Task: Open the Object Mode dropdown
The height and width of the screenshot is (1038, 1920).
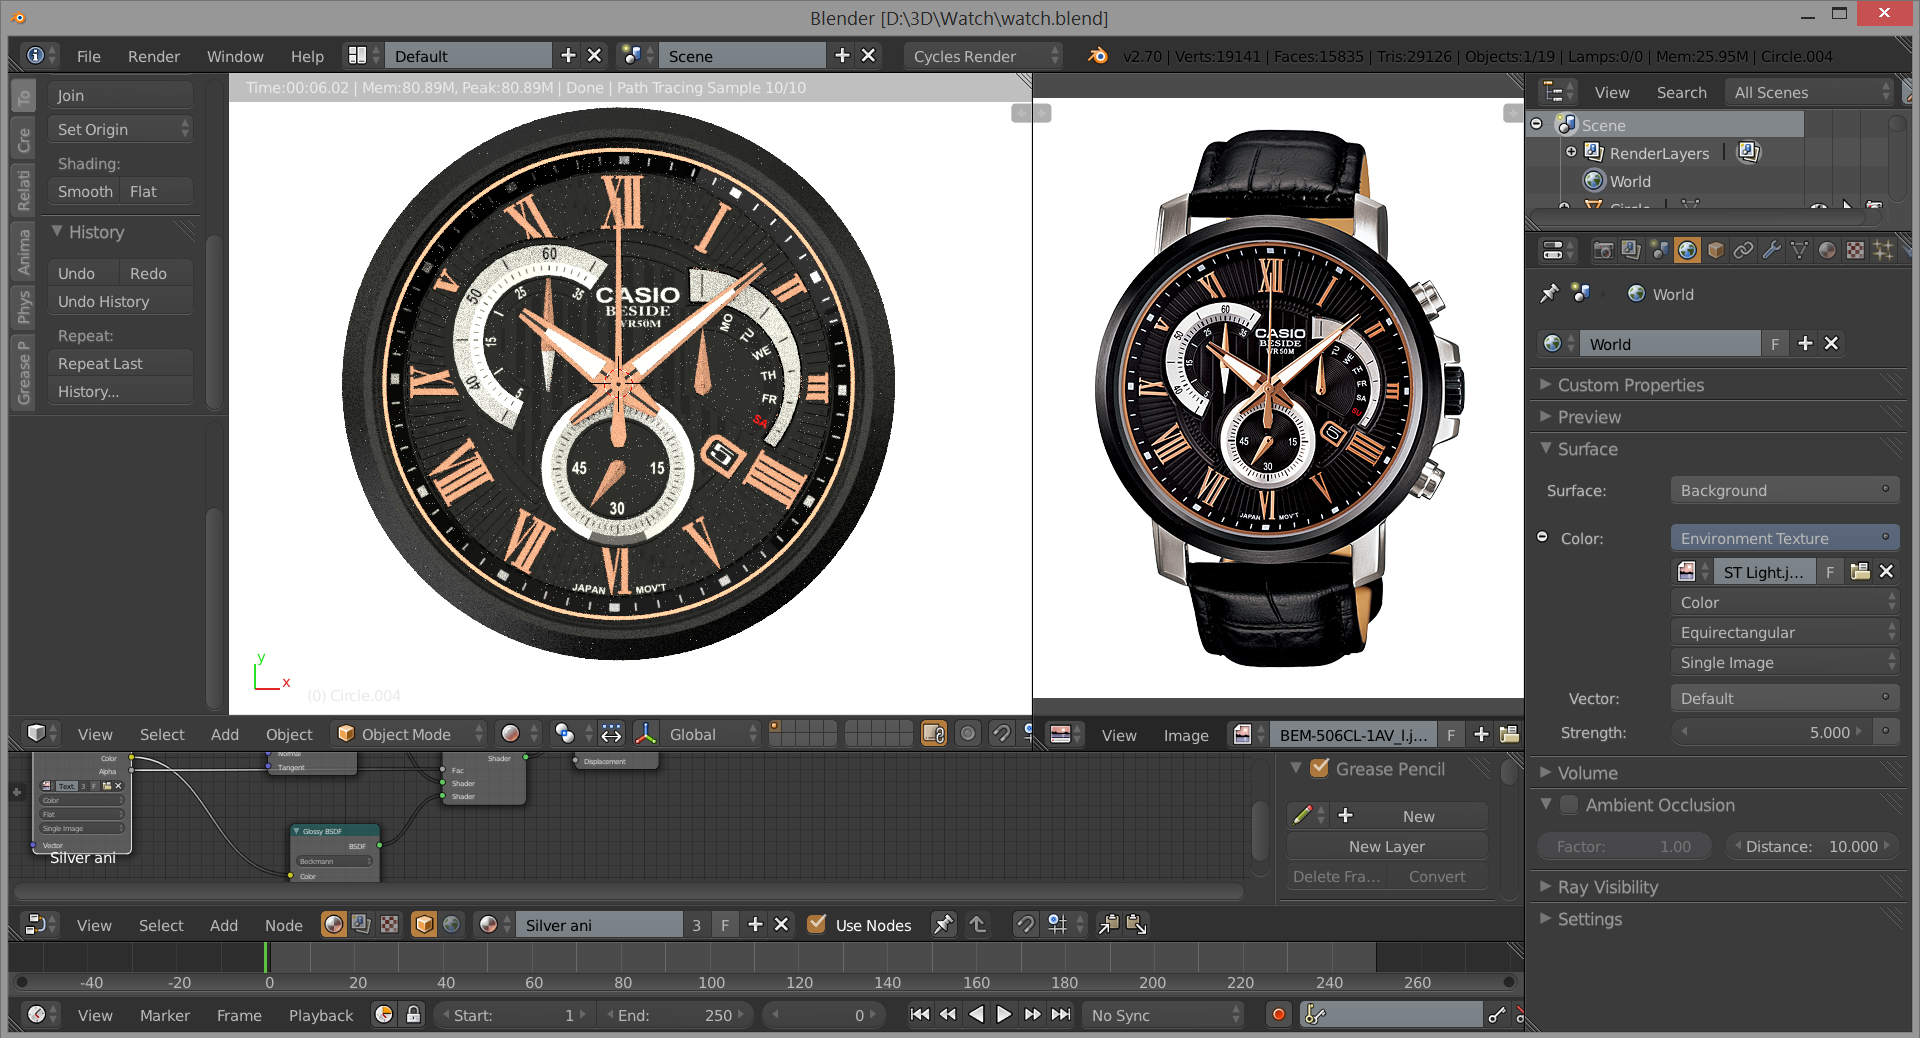Action: (x=410, y=734)
